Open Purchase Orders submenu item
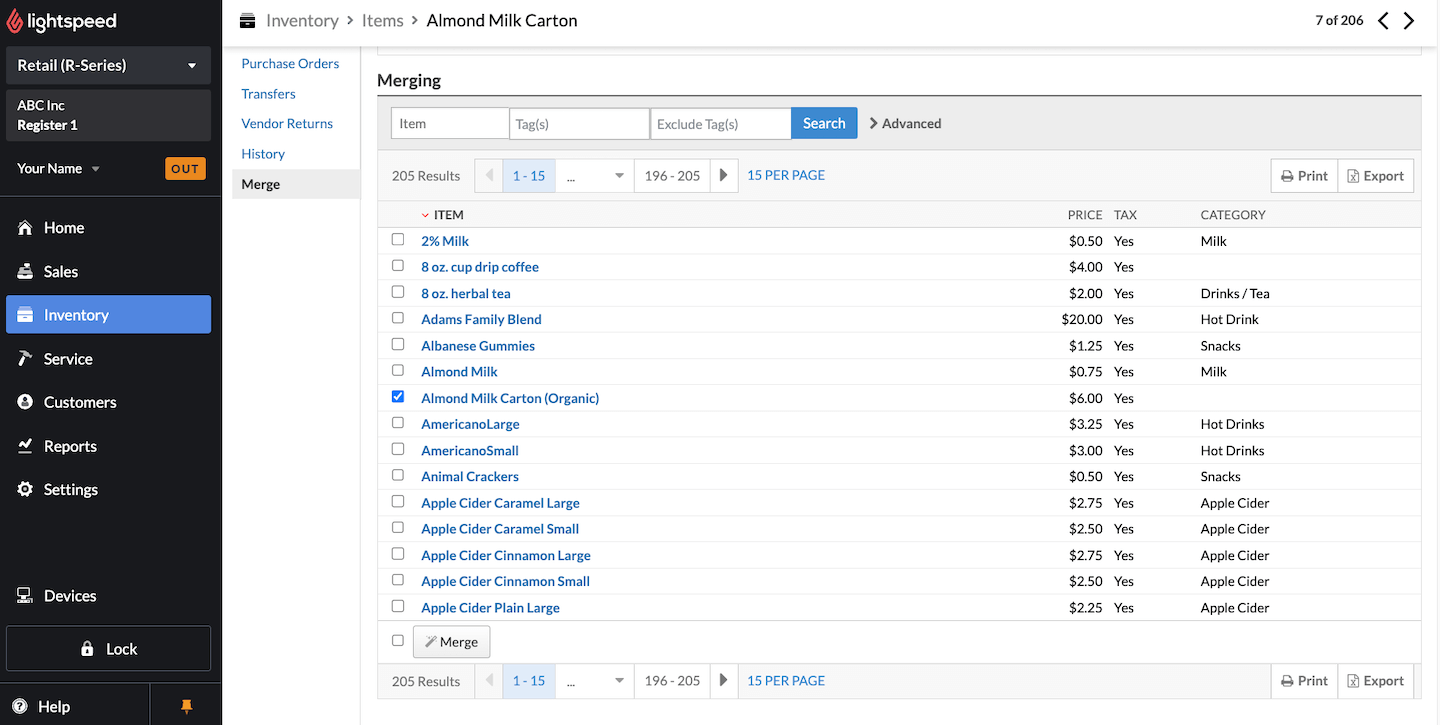 point(290,64)
